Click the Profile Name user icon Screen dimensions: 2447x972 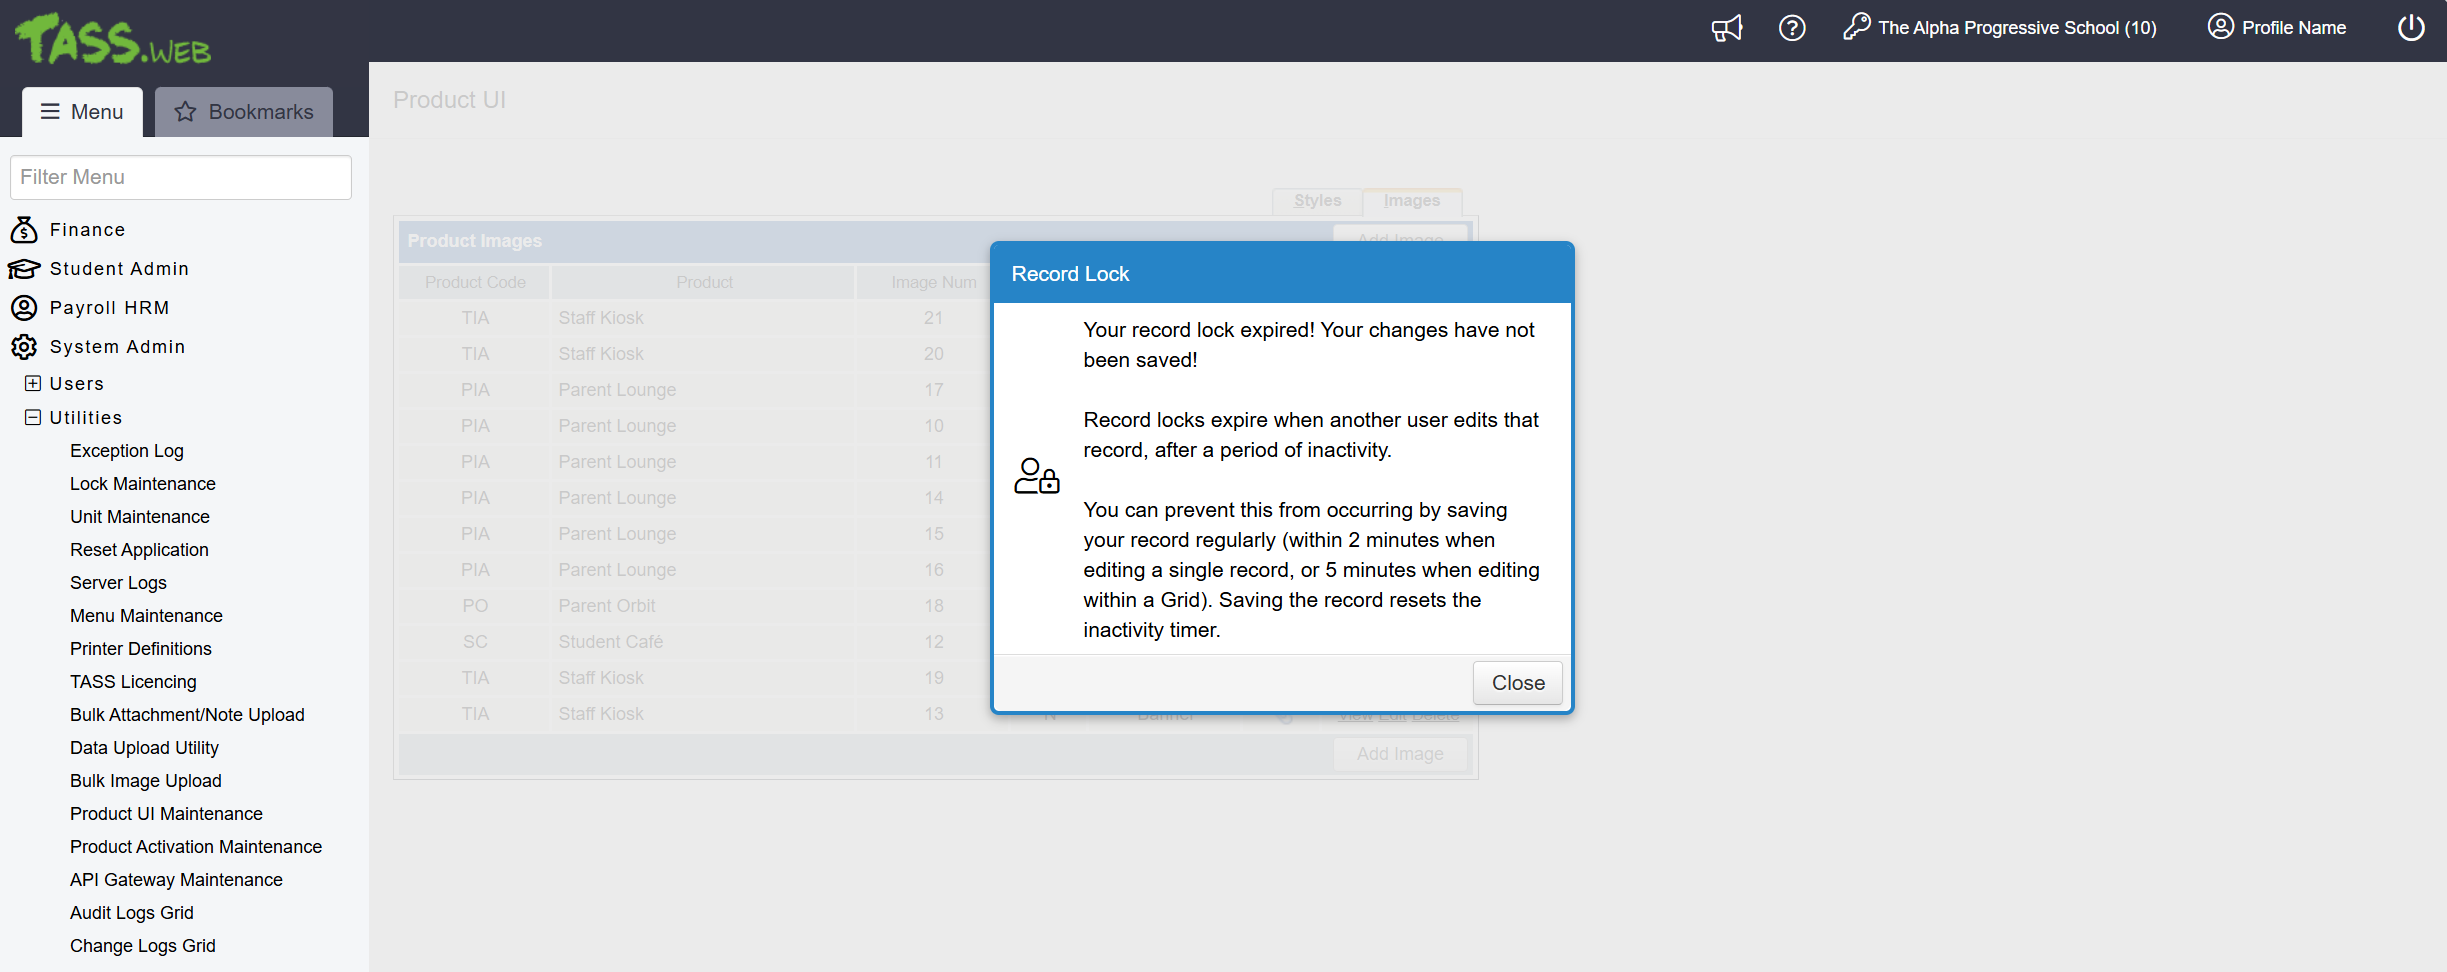[x=2220, y=27]
